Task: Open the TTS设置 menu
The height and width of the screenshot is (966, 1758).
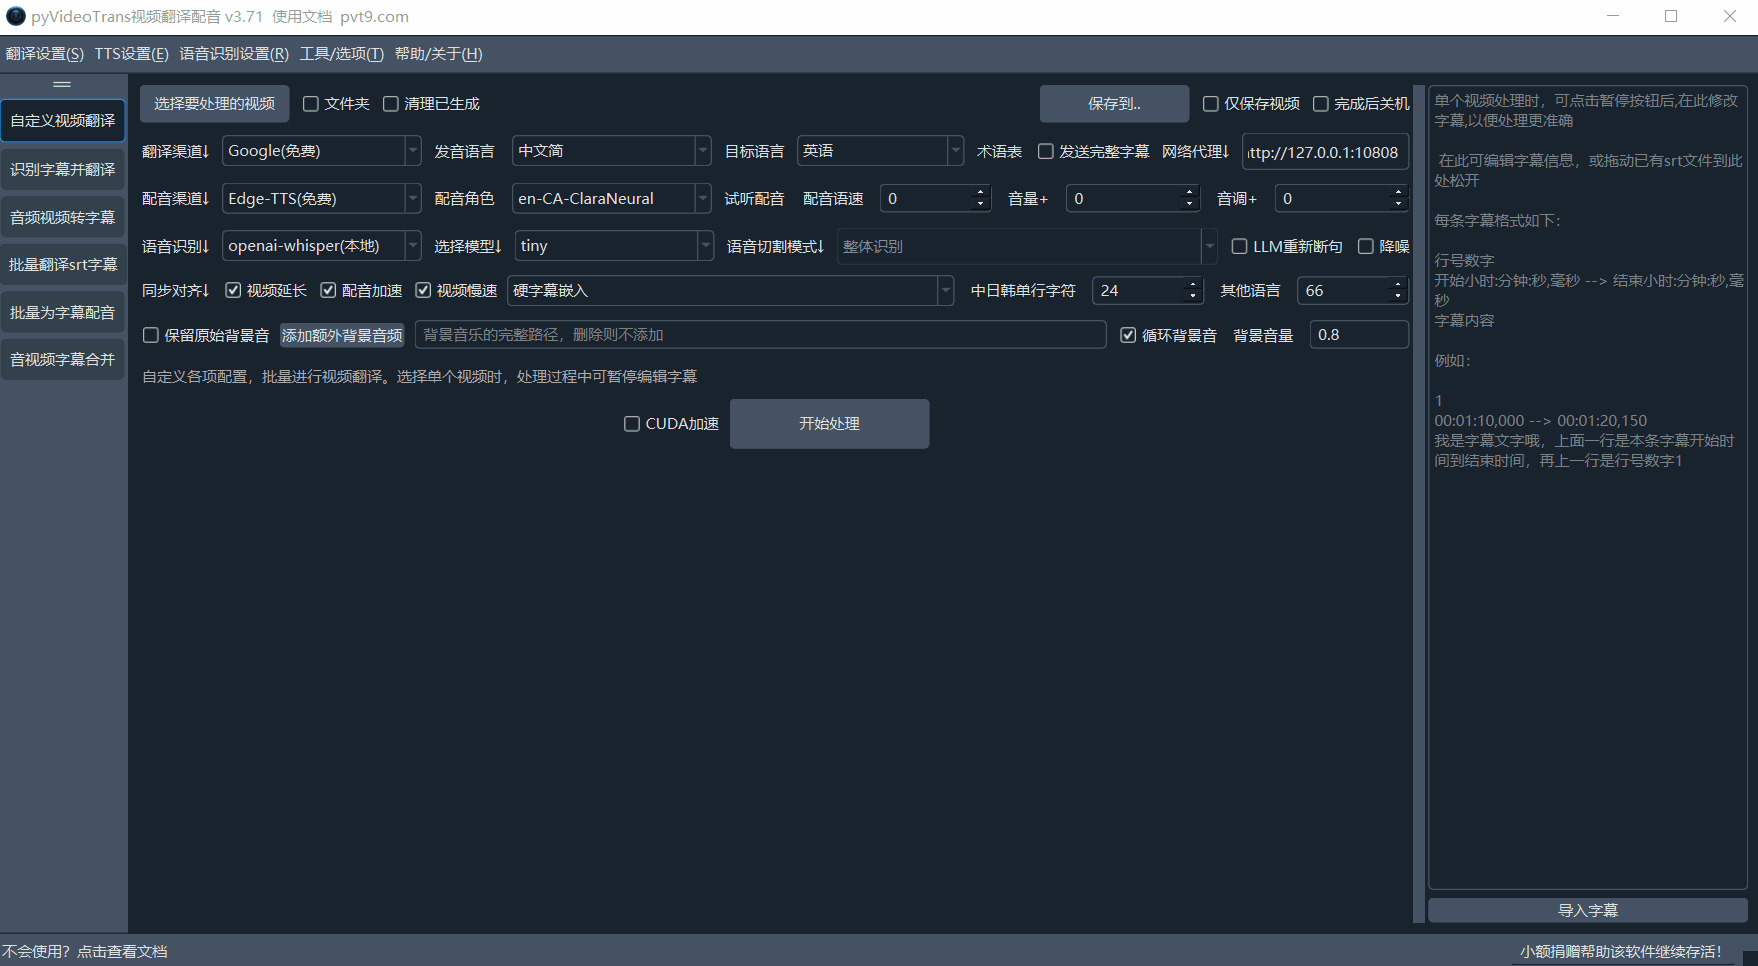Action: coord(131,54)
